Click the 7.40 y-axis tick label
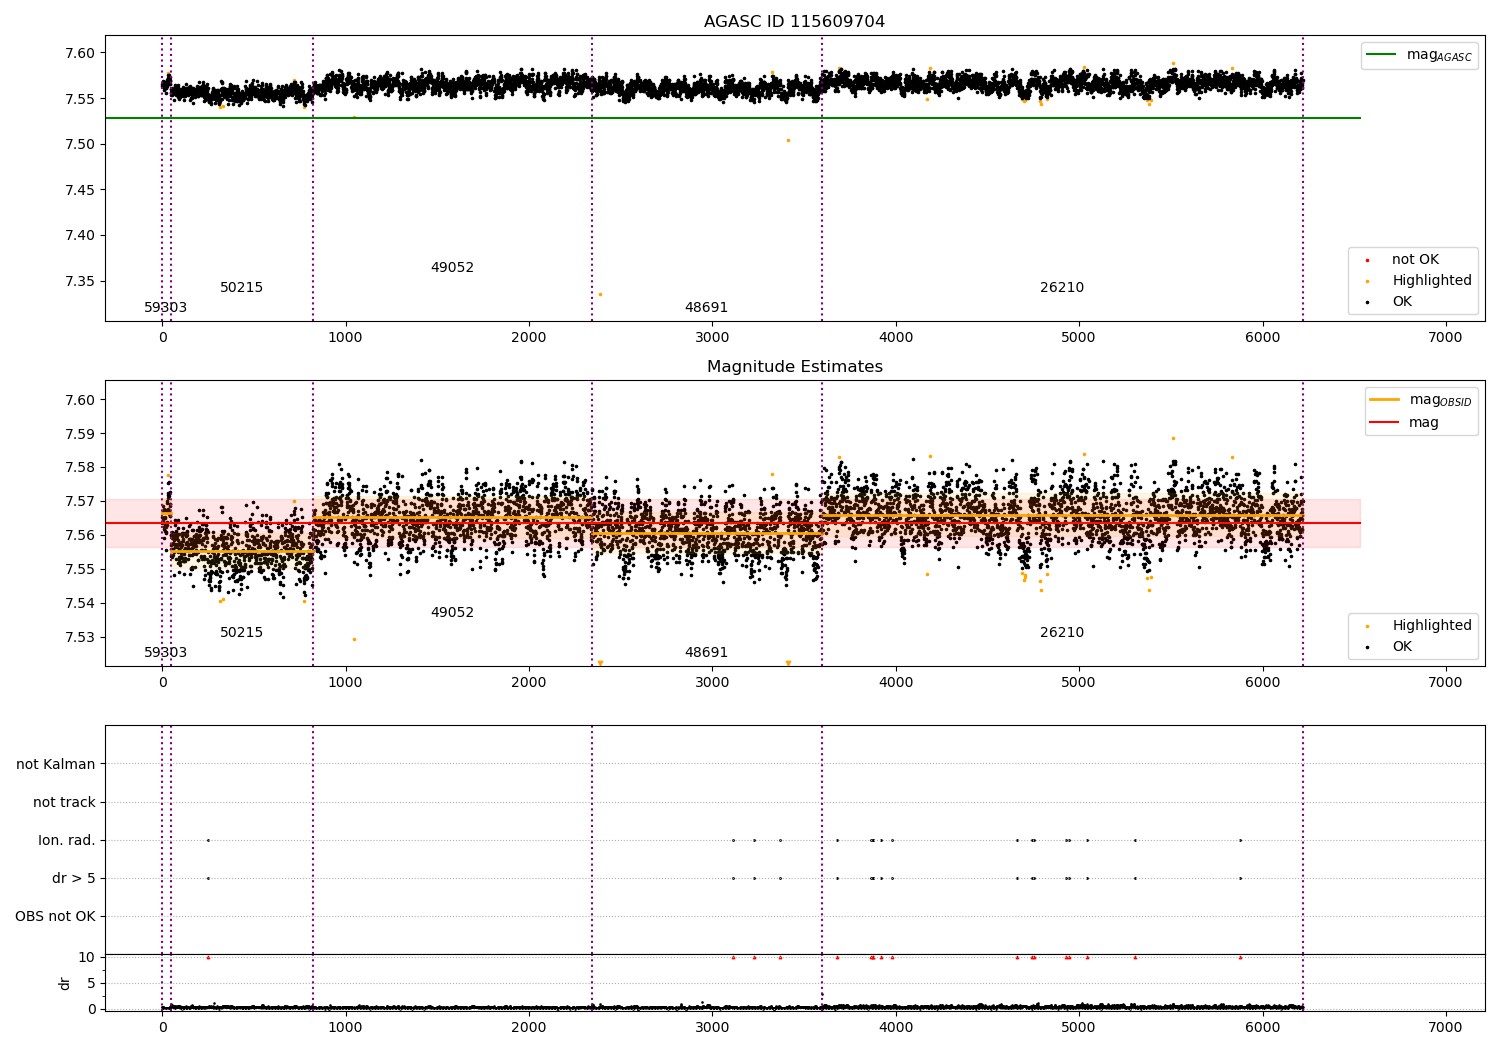Screen dimensions: 1500x1050 (78, 236)
